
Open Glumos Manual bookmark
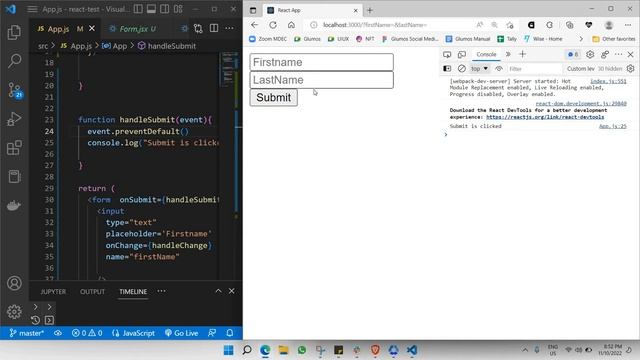click(x=468, y=39)
